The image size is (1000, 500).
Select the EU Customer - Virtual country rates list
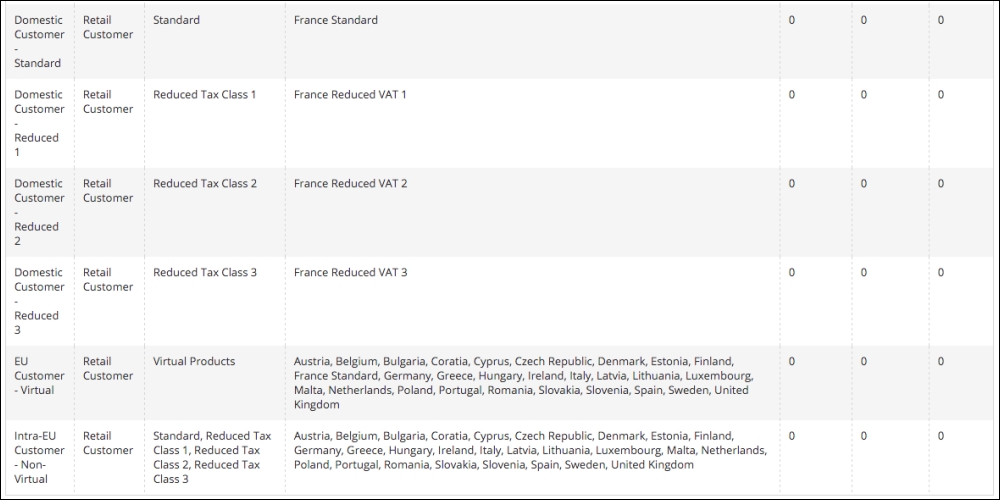click(522, 383)
